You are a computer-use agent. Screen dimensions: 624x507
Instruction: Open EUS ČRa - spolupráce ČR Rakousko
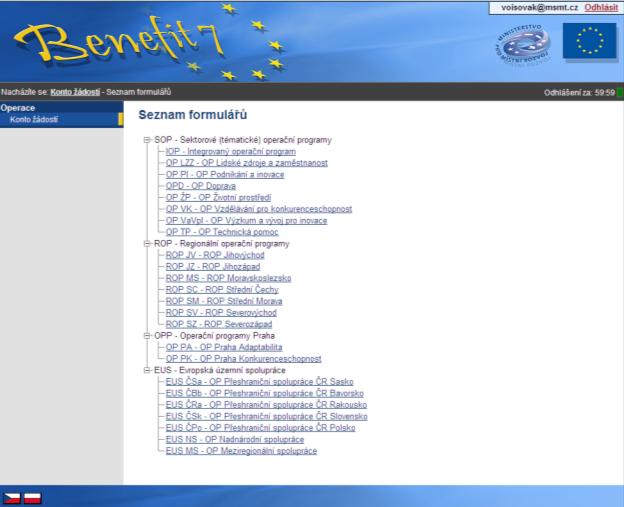(x=266, y=405)
